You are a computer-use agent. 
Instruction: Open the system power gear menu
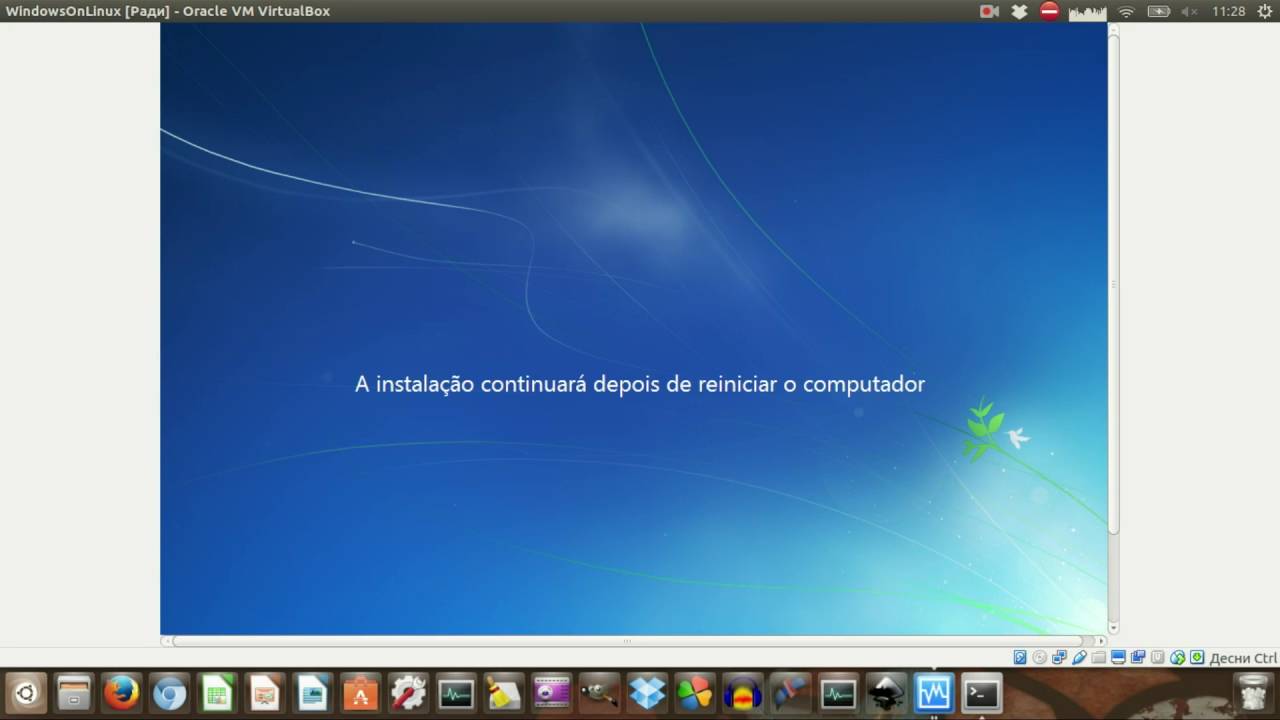pyautogui.click(x=1264, y=11)
